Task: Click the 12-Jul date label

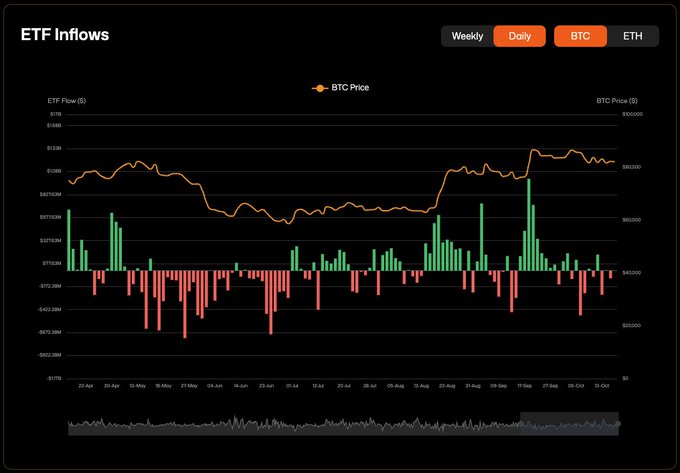Action: pyautogui.click(x=318, y=386)
